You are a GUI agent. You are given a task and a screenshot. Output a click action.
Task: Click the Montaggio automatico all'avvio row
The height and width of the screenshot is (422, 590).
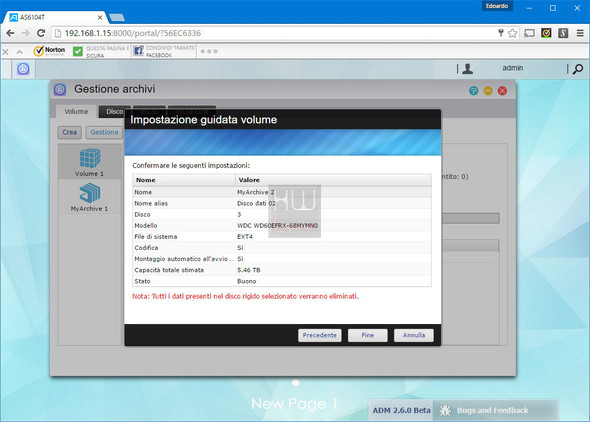[x=282, y=259]
